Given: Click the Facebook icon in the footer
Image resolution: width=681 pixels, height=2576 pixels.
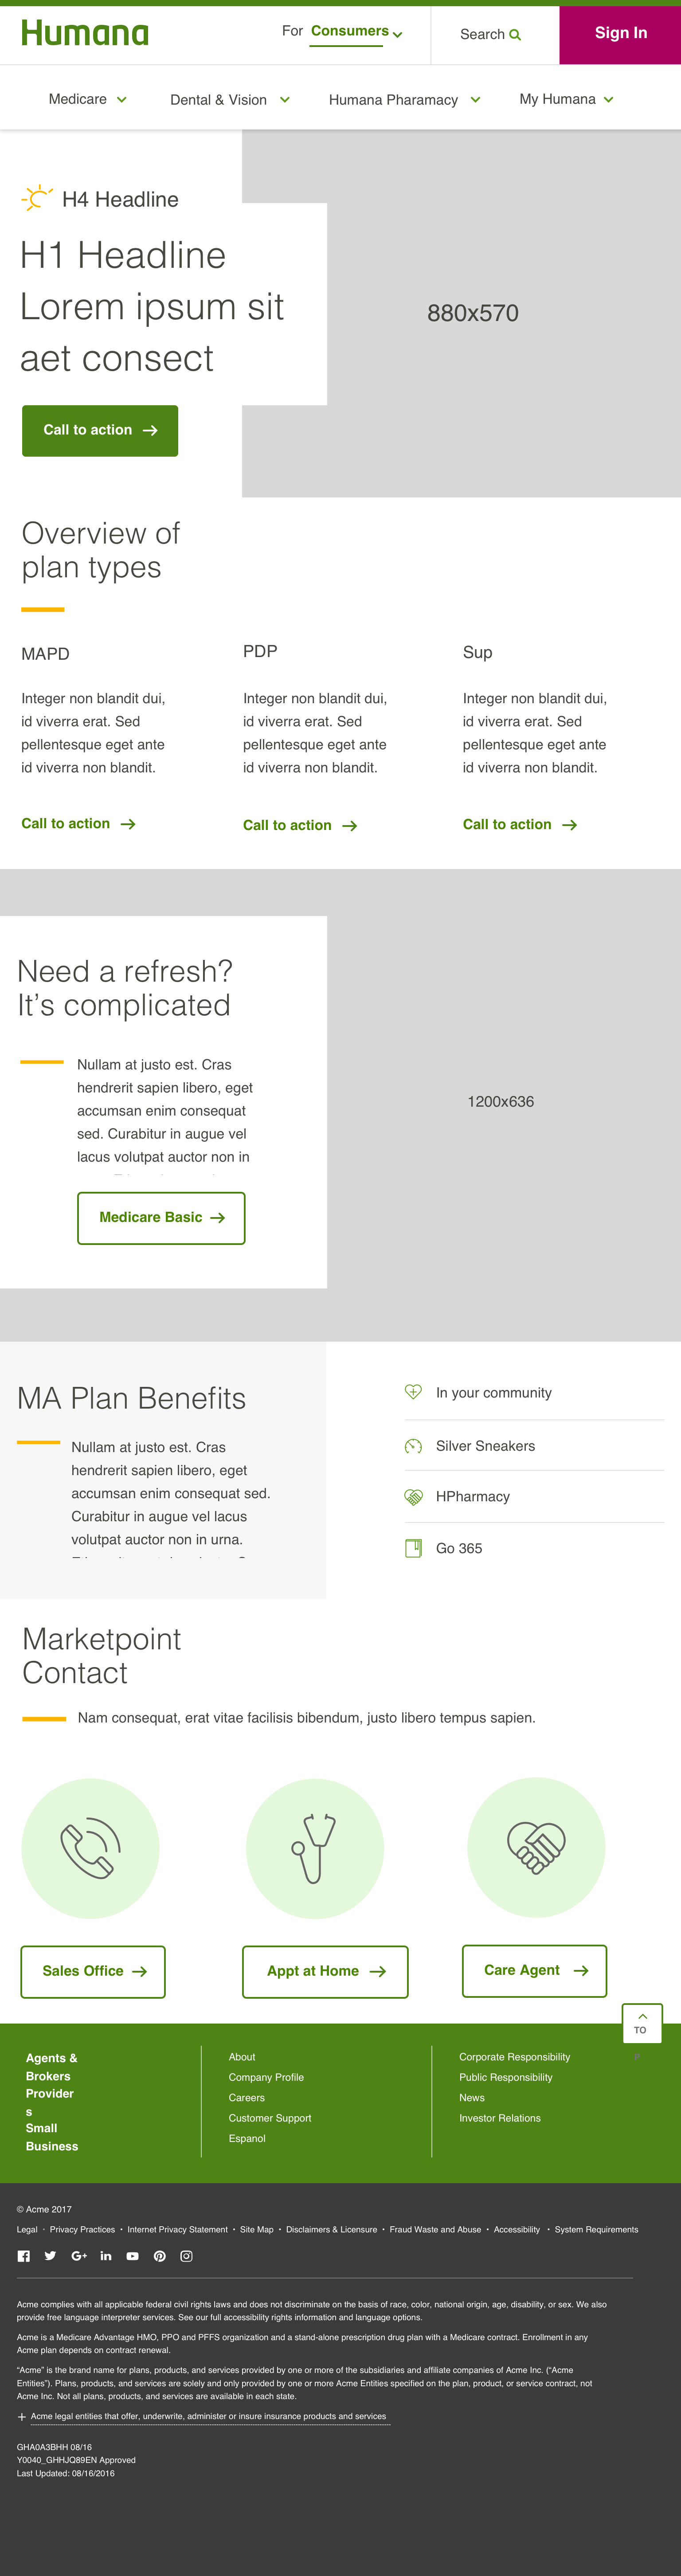Looking at the screenshot, I should (x=24, y=2256).
